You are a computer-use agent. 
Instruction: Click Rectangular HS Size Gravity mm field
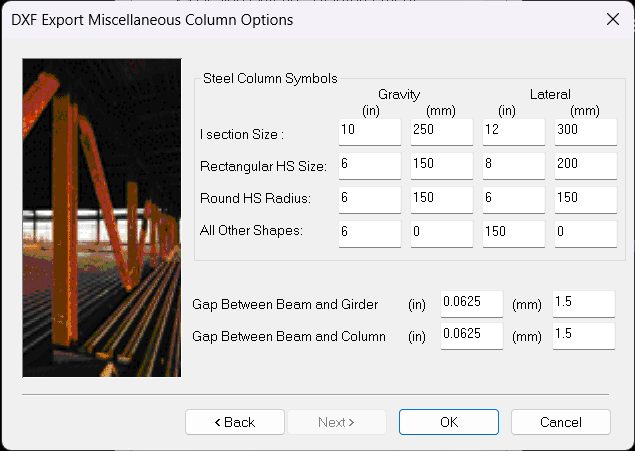click(441, 166)
